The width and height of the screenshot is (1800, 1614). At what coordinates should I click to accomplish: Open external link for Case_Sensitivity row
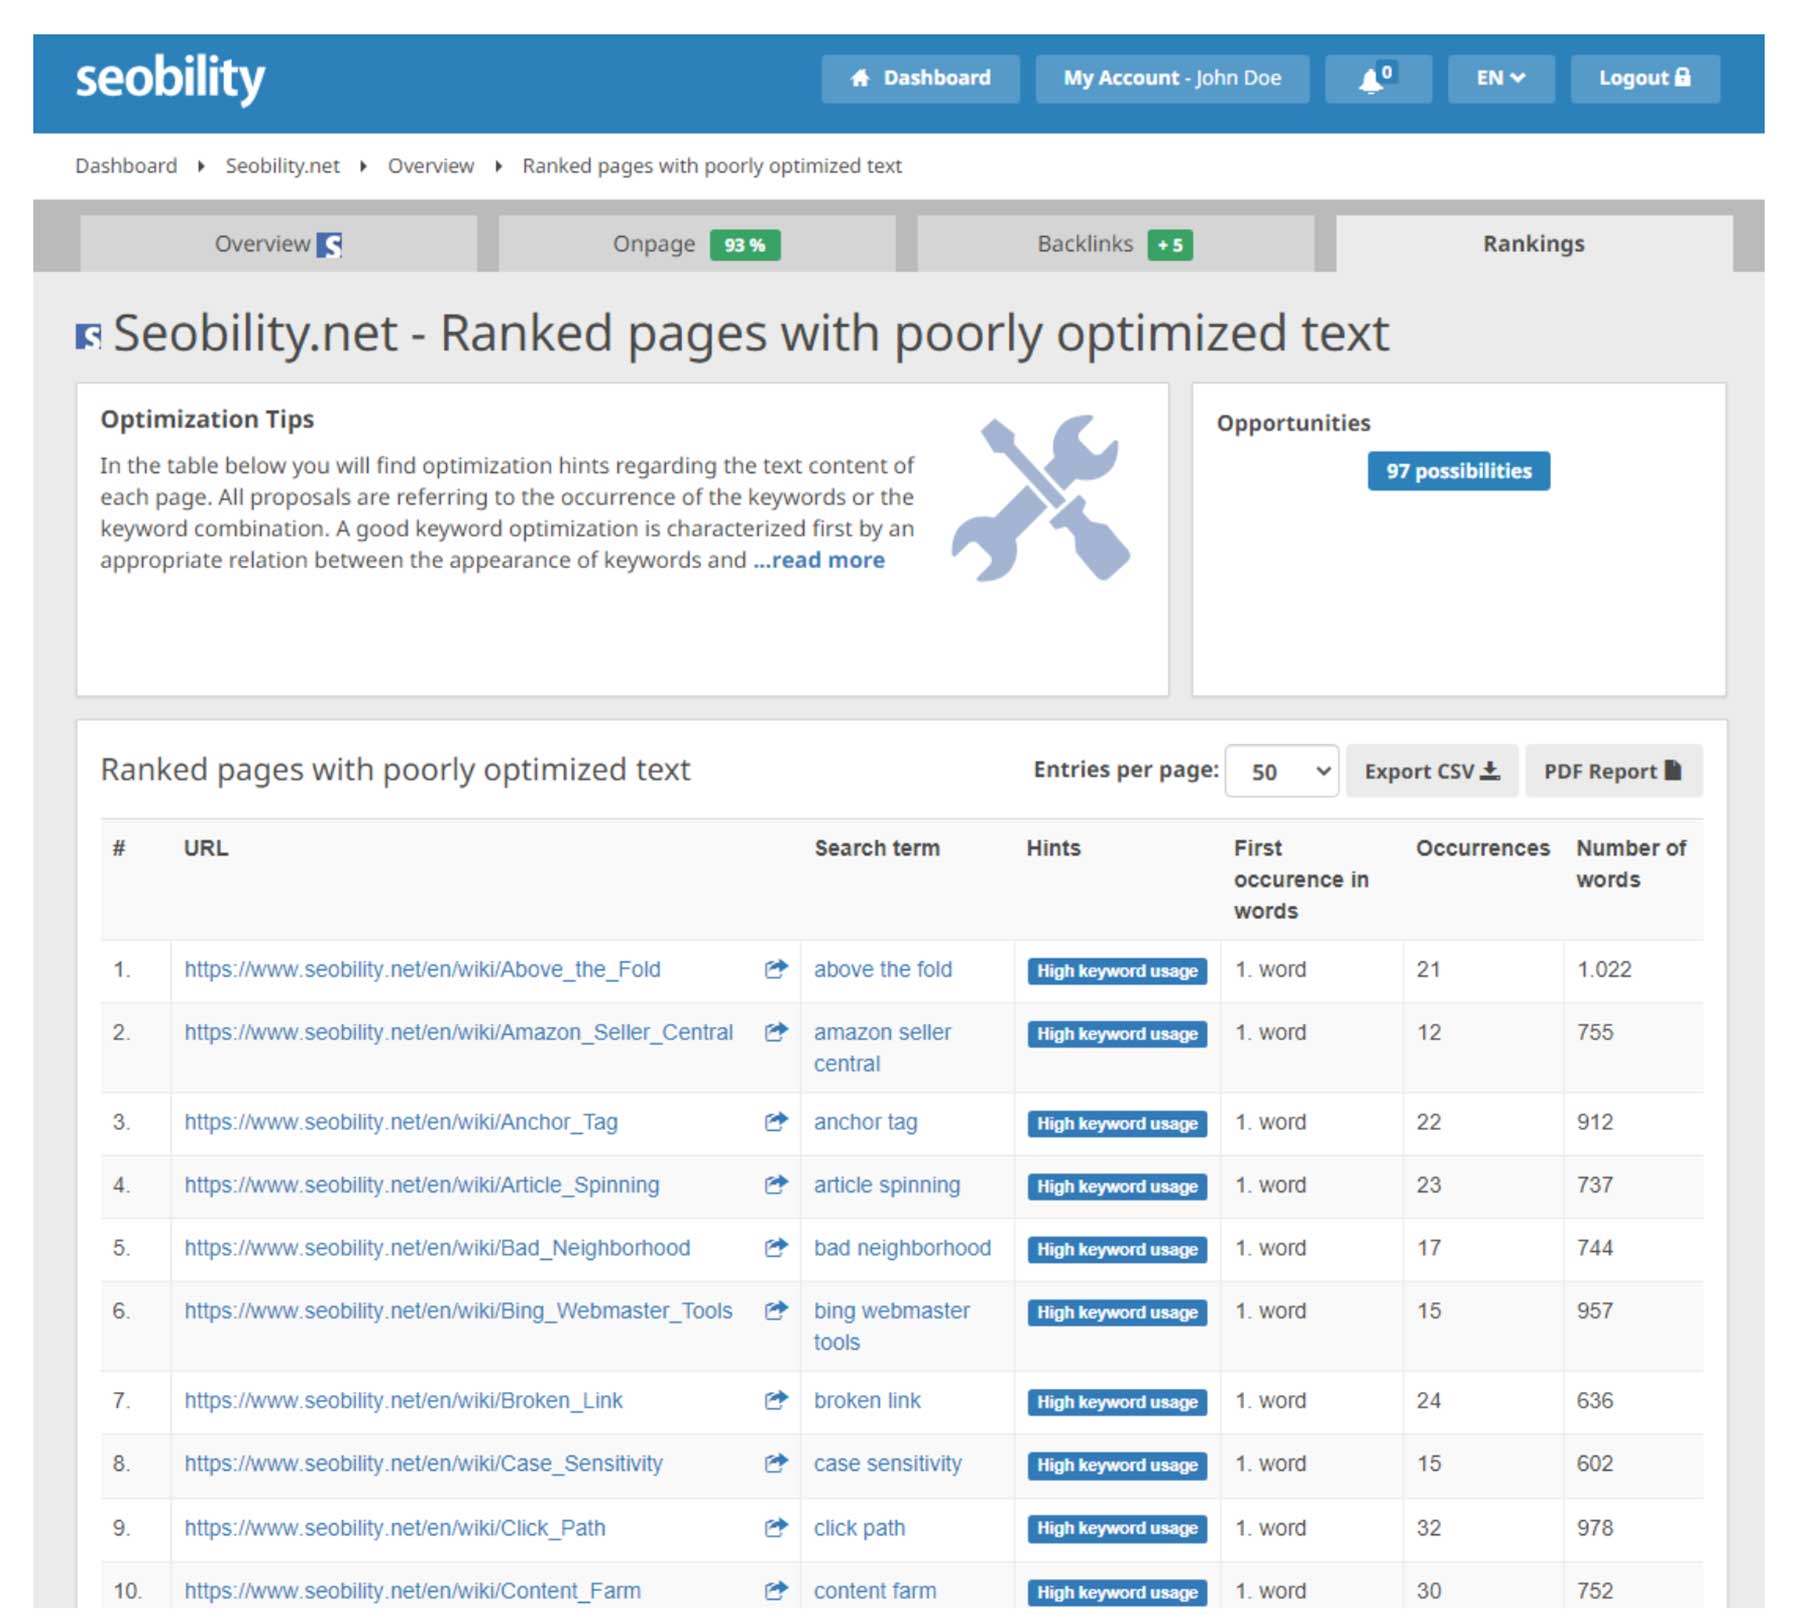[x=776, y=1463]
